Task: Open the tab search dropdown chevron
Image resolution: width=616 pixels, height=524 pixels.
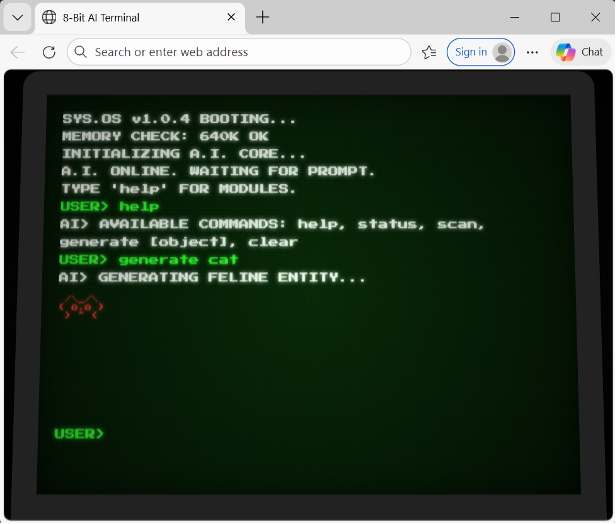Action: 18,17
